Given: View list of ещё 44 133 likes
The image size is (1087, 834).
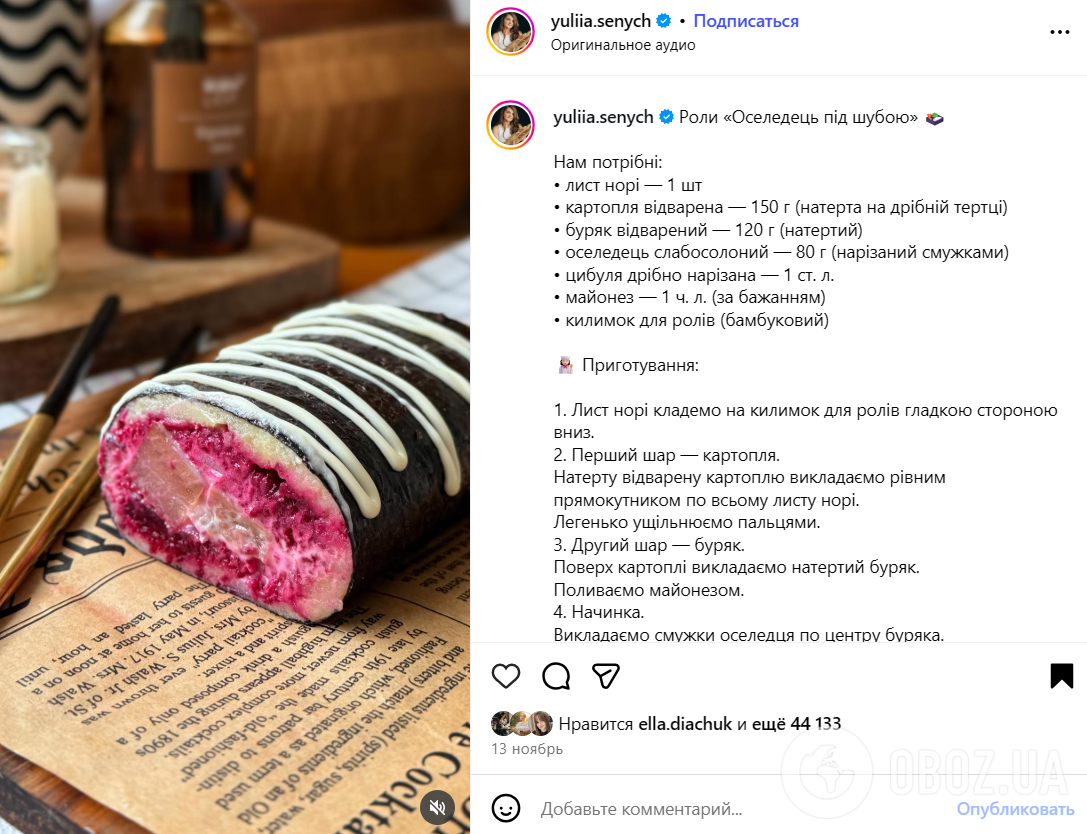Looking at the screenshot, I should coord(796,724).
